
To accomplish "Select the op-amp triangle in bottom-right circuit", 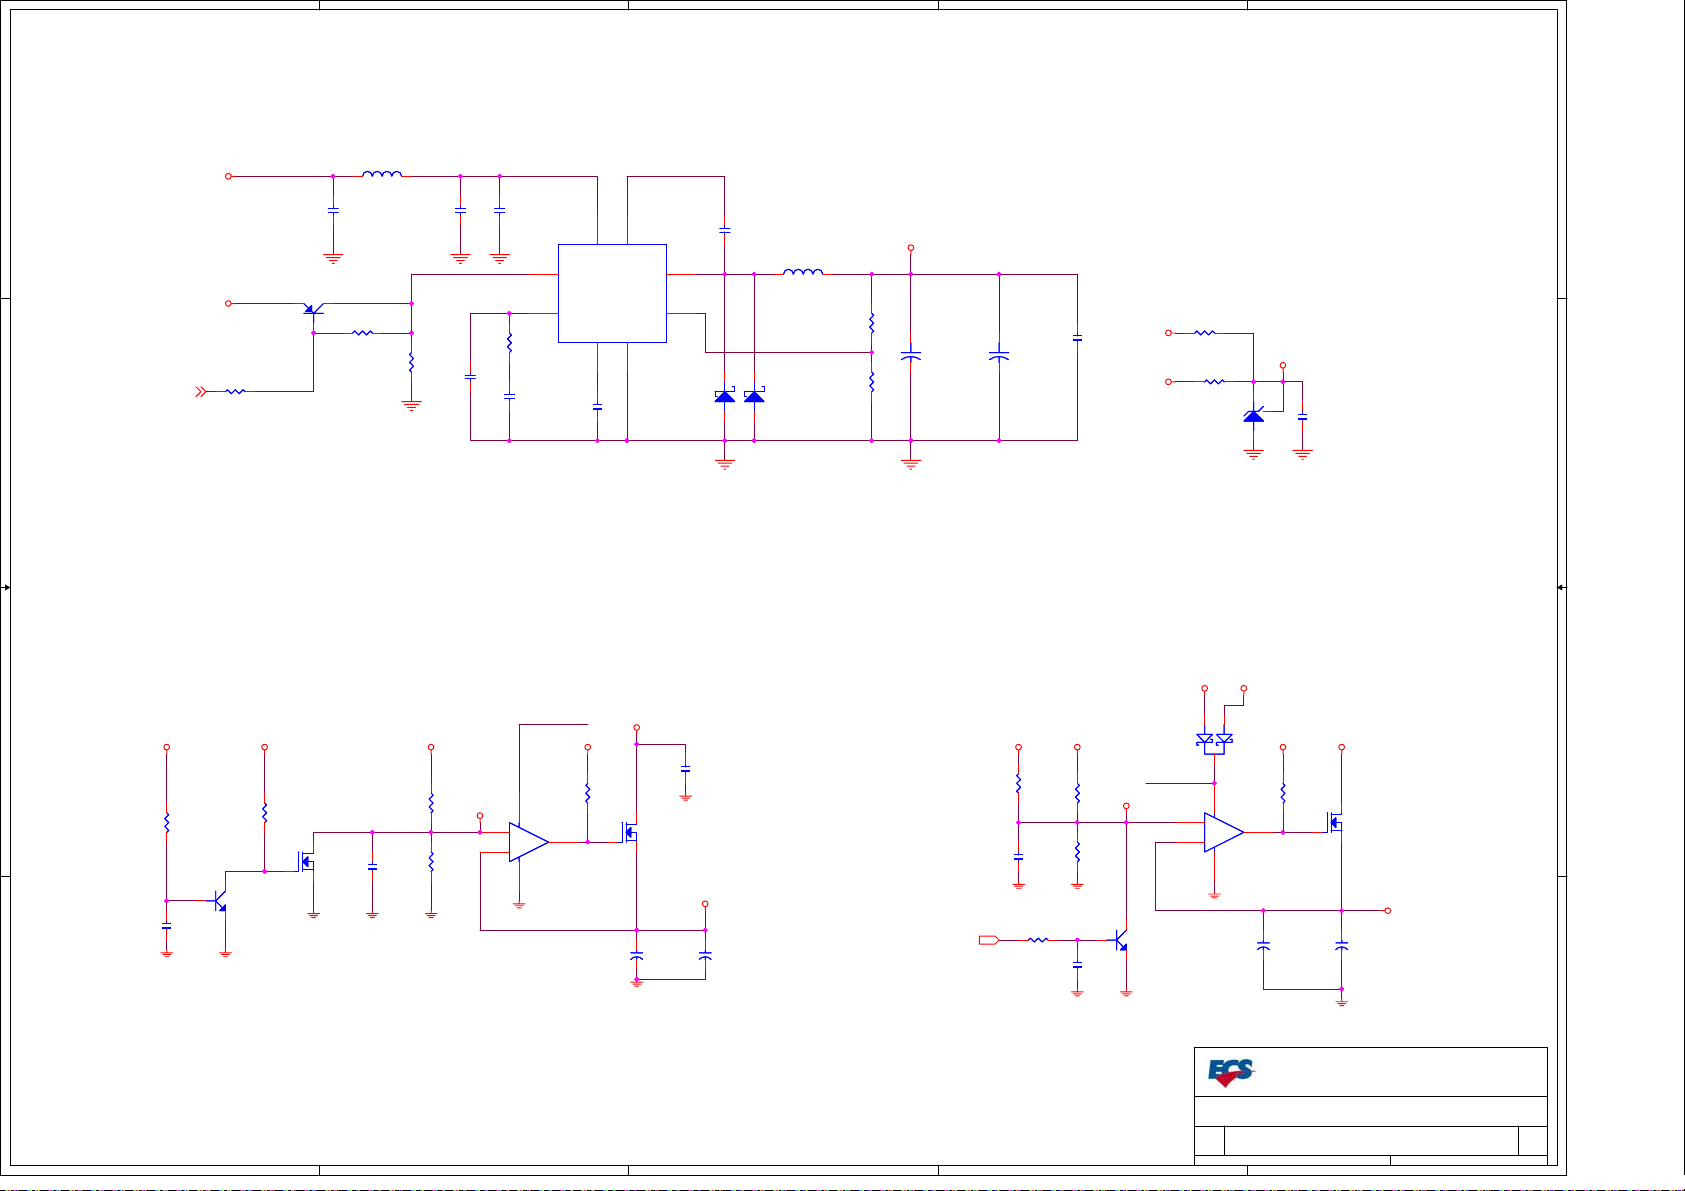I will pos(1224,832).
